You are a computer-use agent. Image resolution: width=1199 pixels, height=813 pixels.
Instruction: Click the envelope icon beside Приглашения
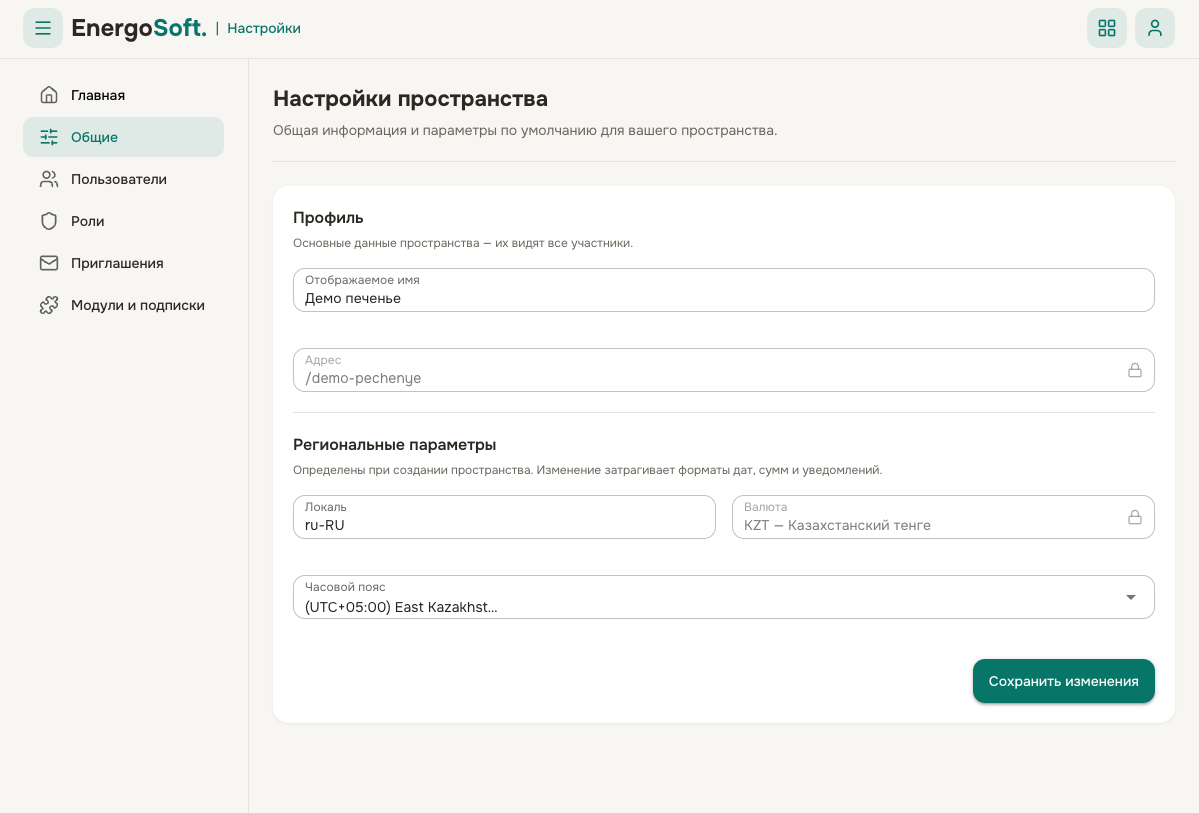49,263
